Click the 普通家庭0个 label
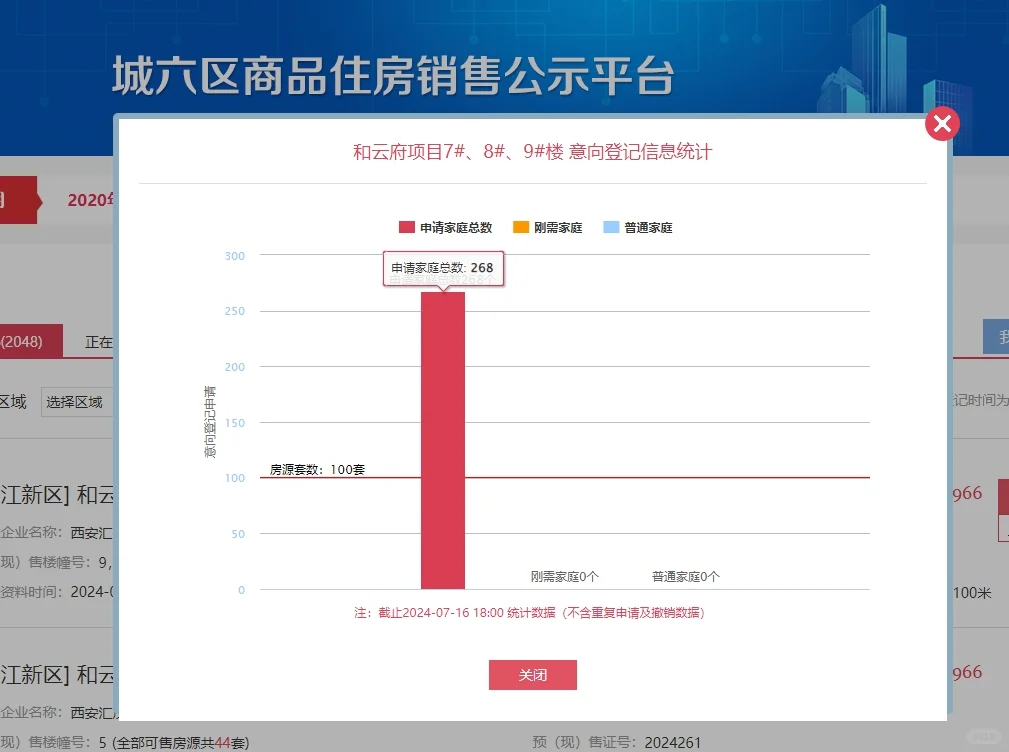Image resolution: width=1009 pixels, height=752 pixels. [x=685, y=576]
